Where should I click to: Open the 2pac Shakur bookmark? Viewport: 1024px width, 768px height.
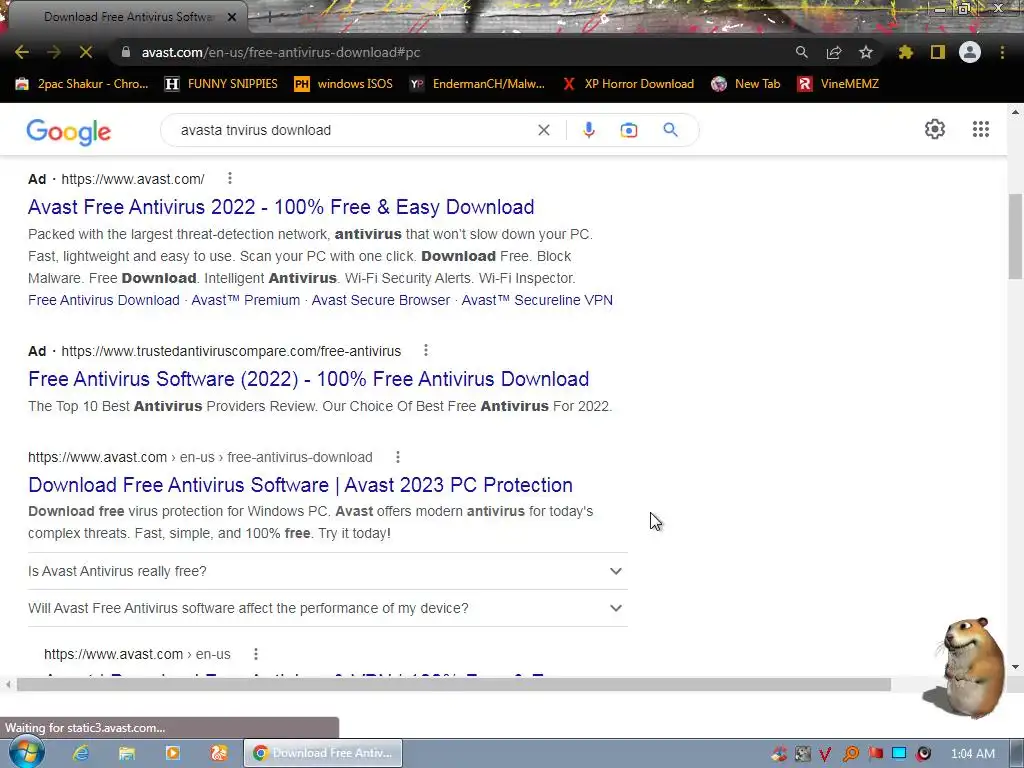coord(82,84)
